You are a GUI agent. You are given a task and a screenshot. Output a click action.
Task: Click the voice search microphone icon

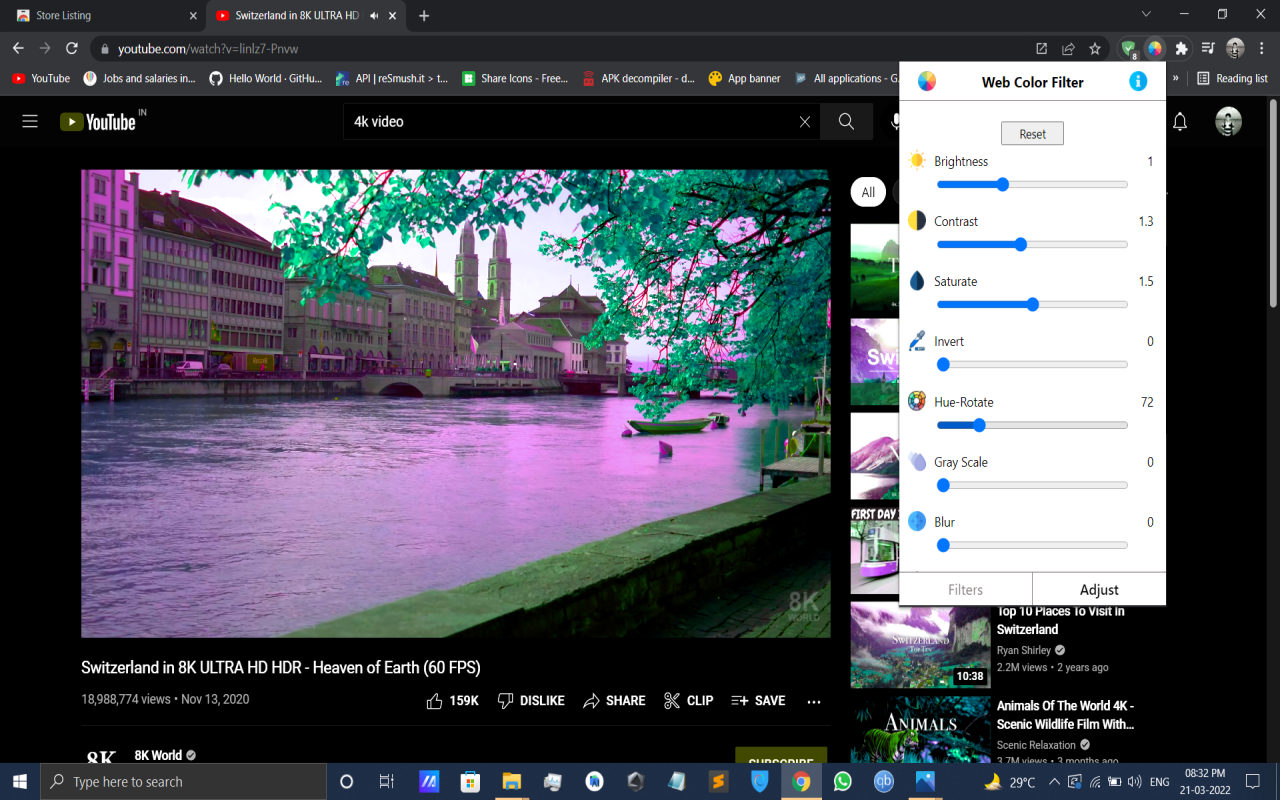(x=893, y=121)
